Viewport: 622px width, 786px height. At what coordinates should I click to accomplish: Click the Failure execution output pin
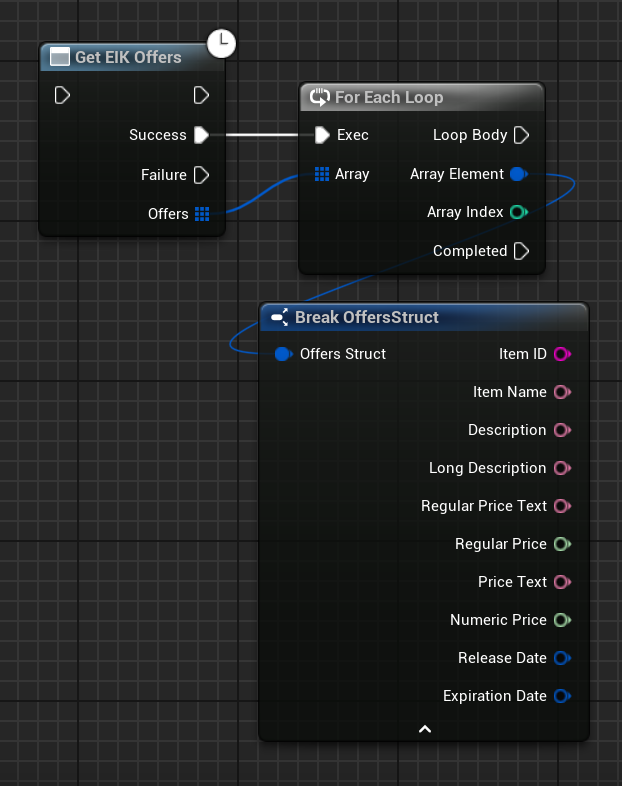click(201, 175)
